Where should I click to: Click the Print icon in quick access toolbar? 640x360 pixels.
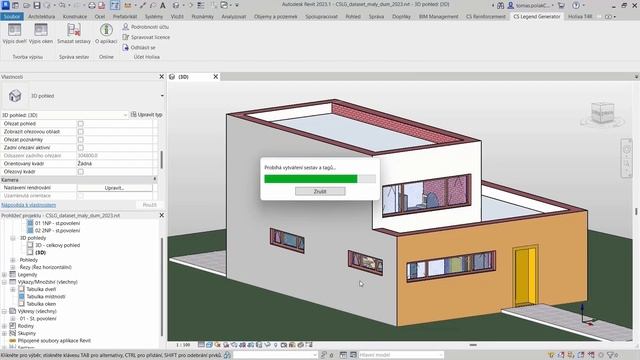pos(92,5)
